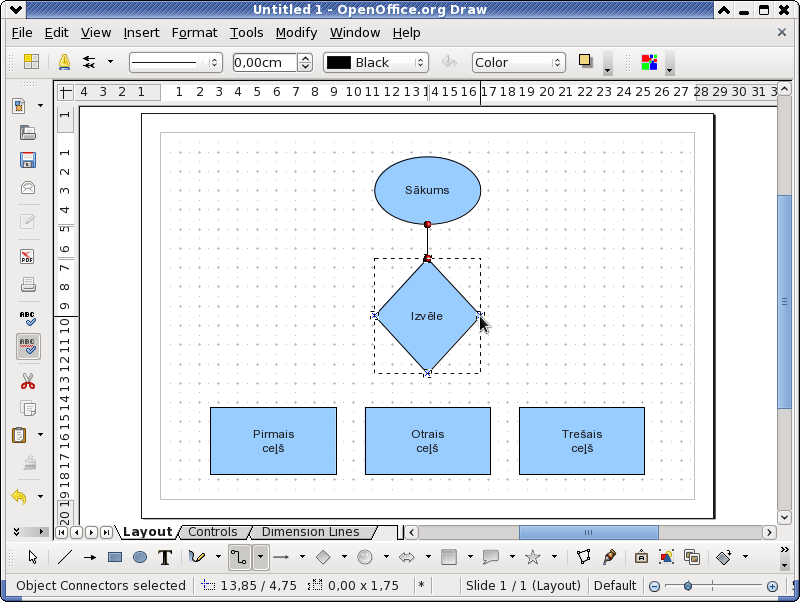Select the Symbol Shapes smiley tool
Screen dimensions: 800x602
(x=365, y=557)
